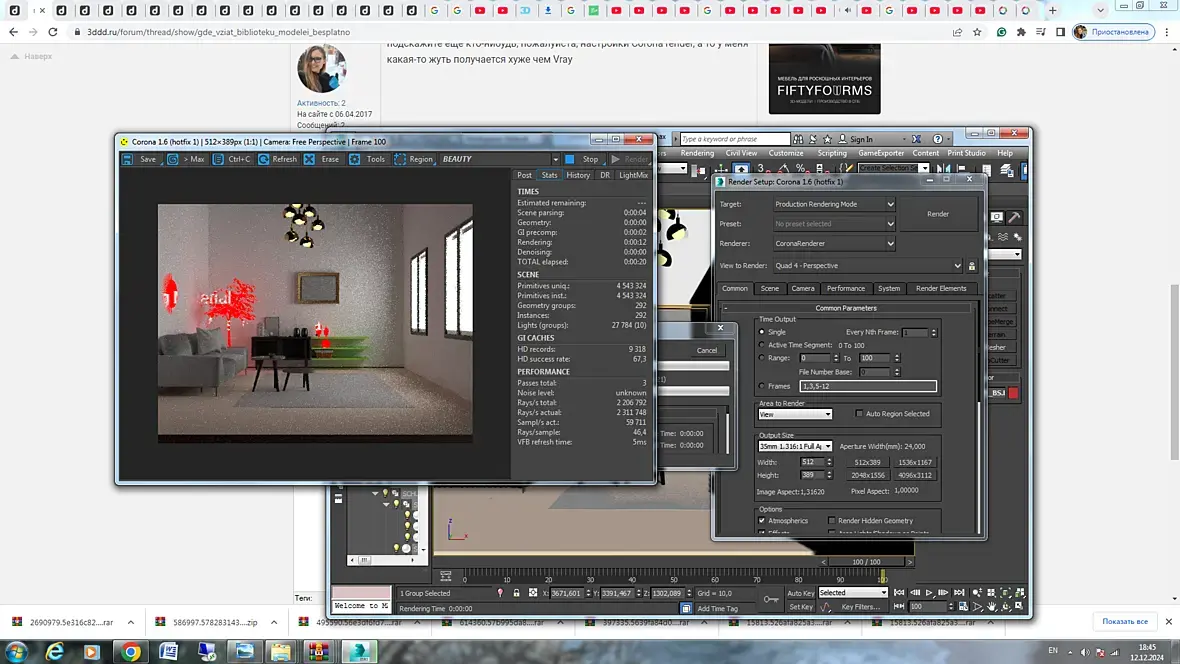The image size is (1180, 664).
Task: Choose 4096x3112 output size preset
Action: point(914,475)
